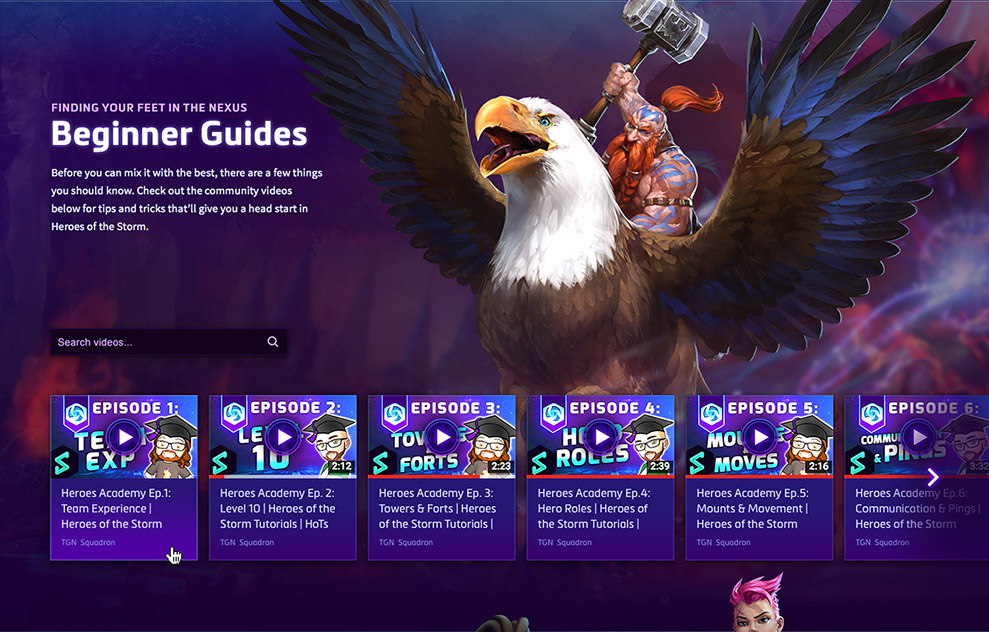Viewport: 989px width, 632px height.
Task: Focus the Search videos input field
Action: (168, 342)
